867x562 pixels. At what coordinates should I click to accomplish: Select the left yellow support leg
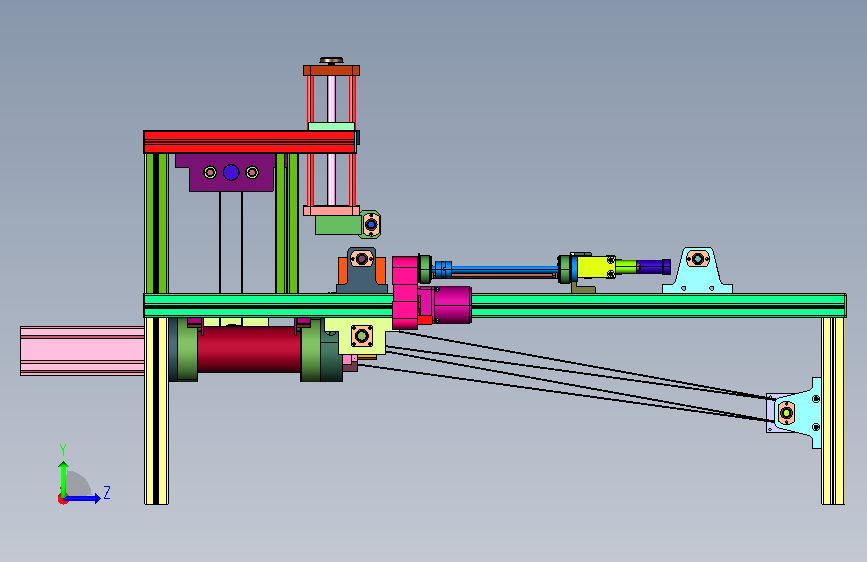156,410
